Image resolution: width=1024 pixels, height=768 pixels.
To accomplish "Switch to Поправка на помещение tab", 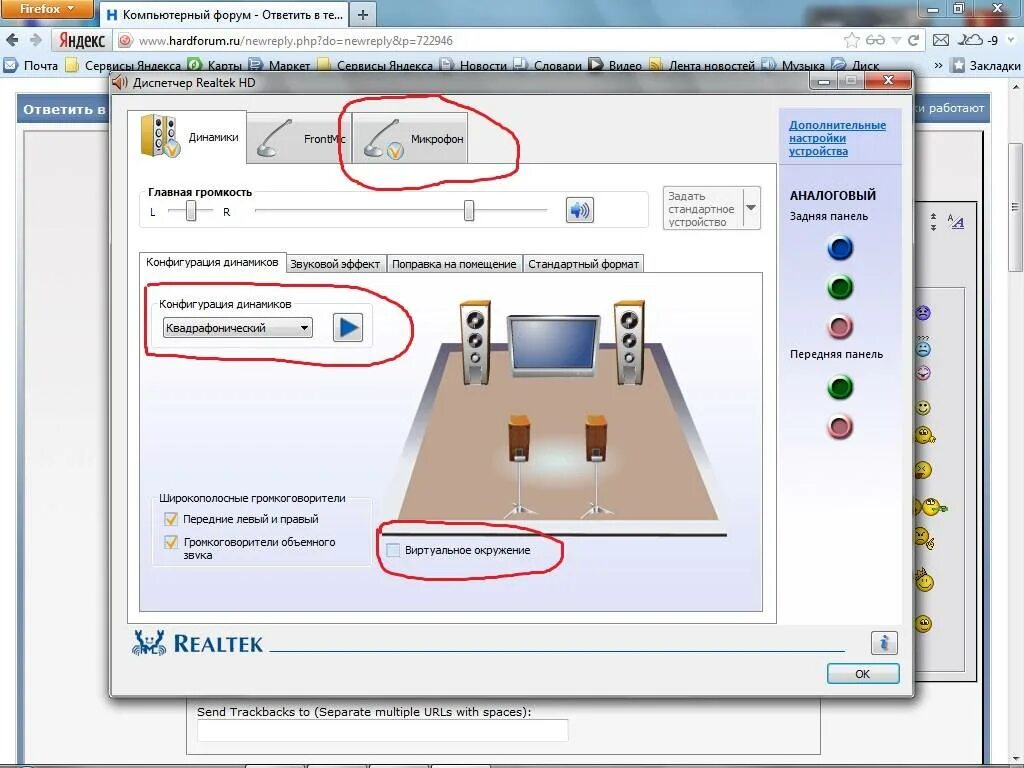I will tap(454, 264).
